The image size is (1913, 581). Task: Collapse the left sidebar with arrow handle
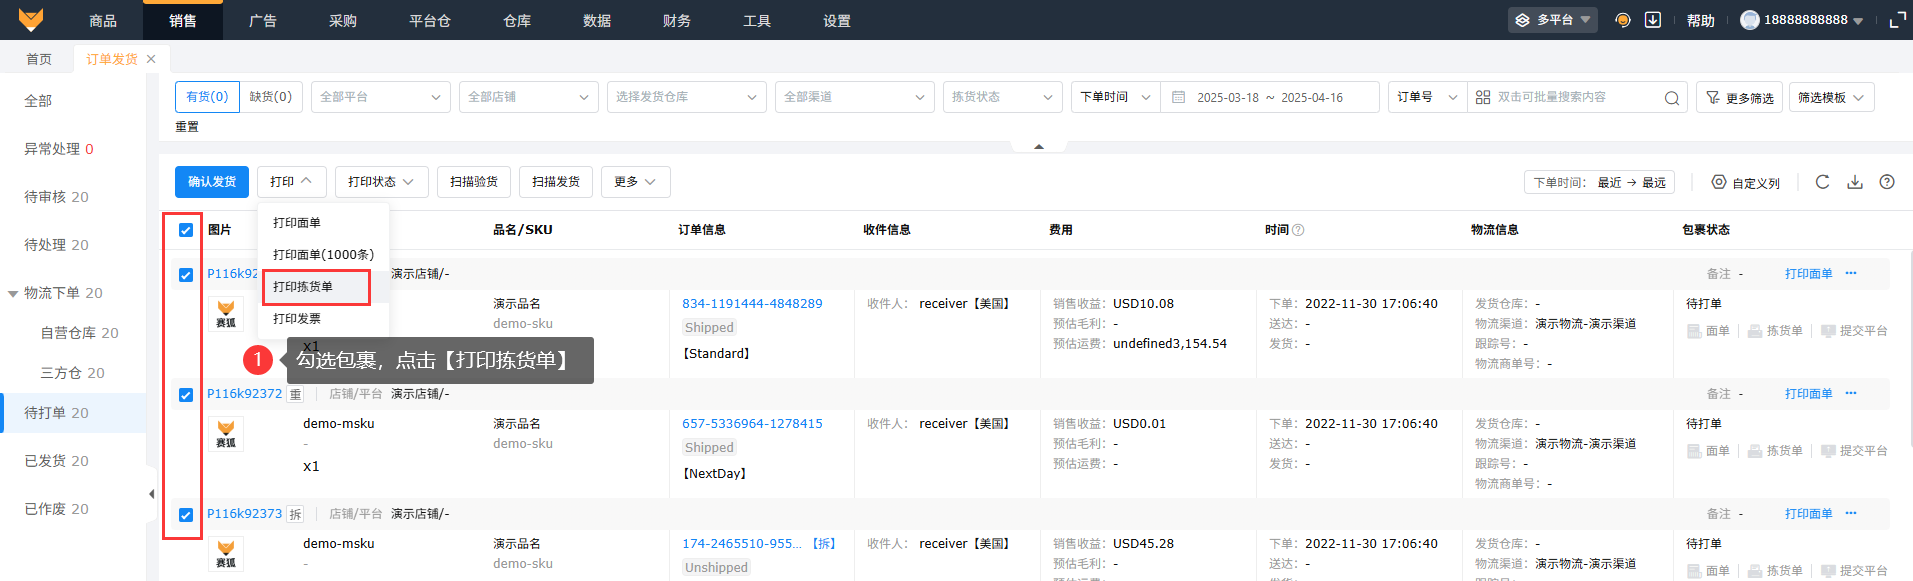coord(151,494)
